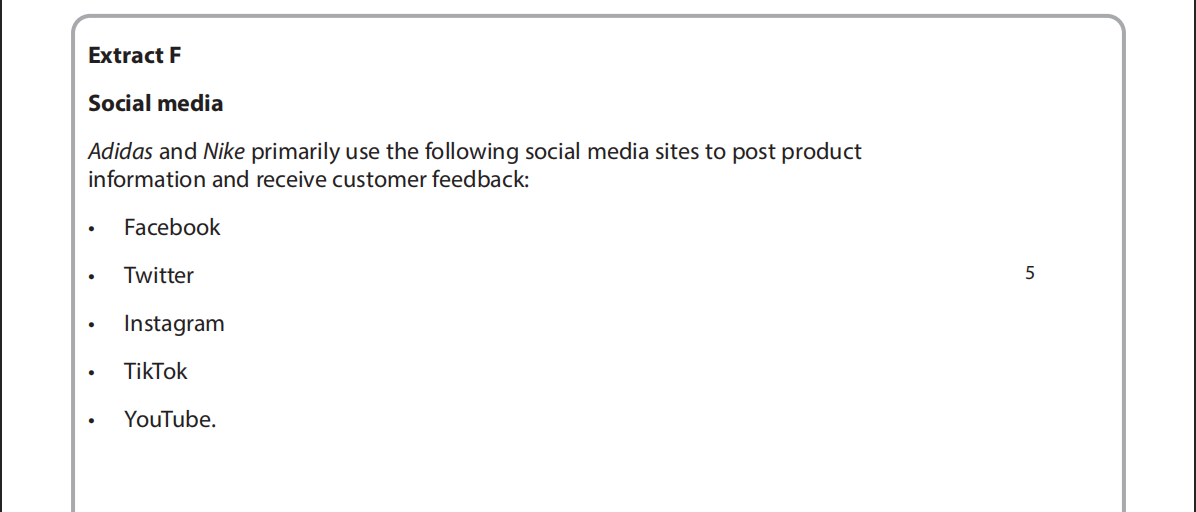Click the Facebook list item
This screenshot has height=512, width=1196.
(172, 228)
